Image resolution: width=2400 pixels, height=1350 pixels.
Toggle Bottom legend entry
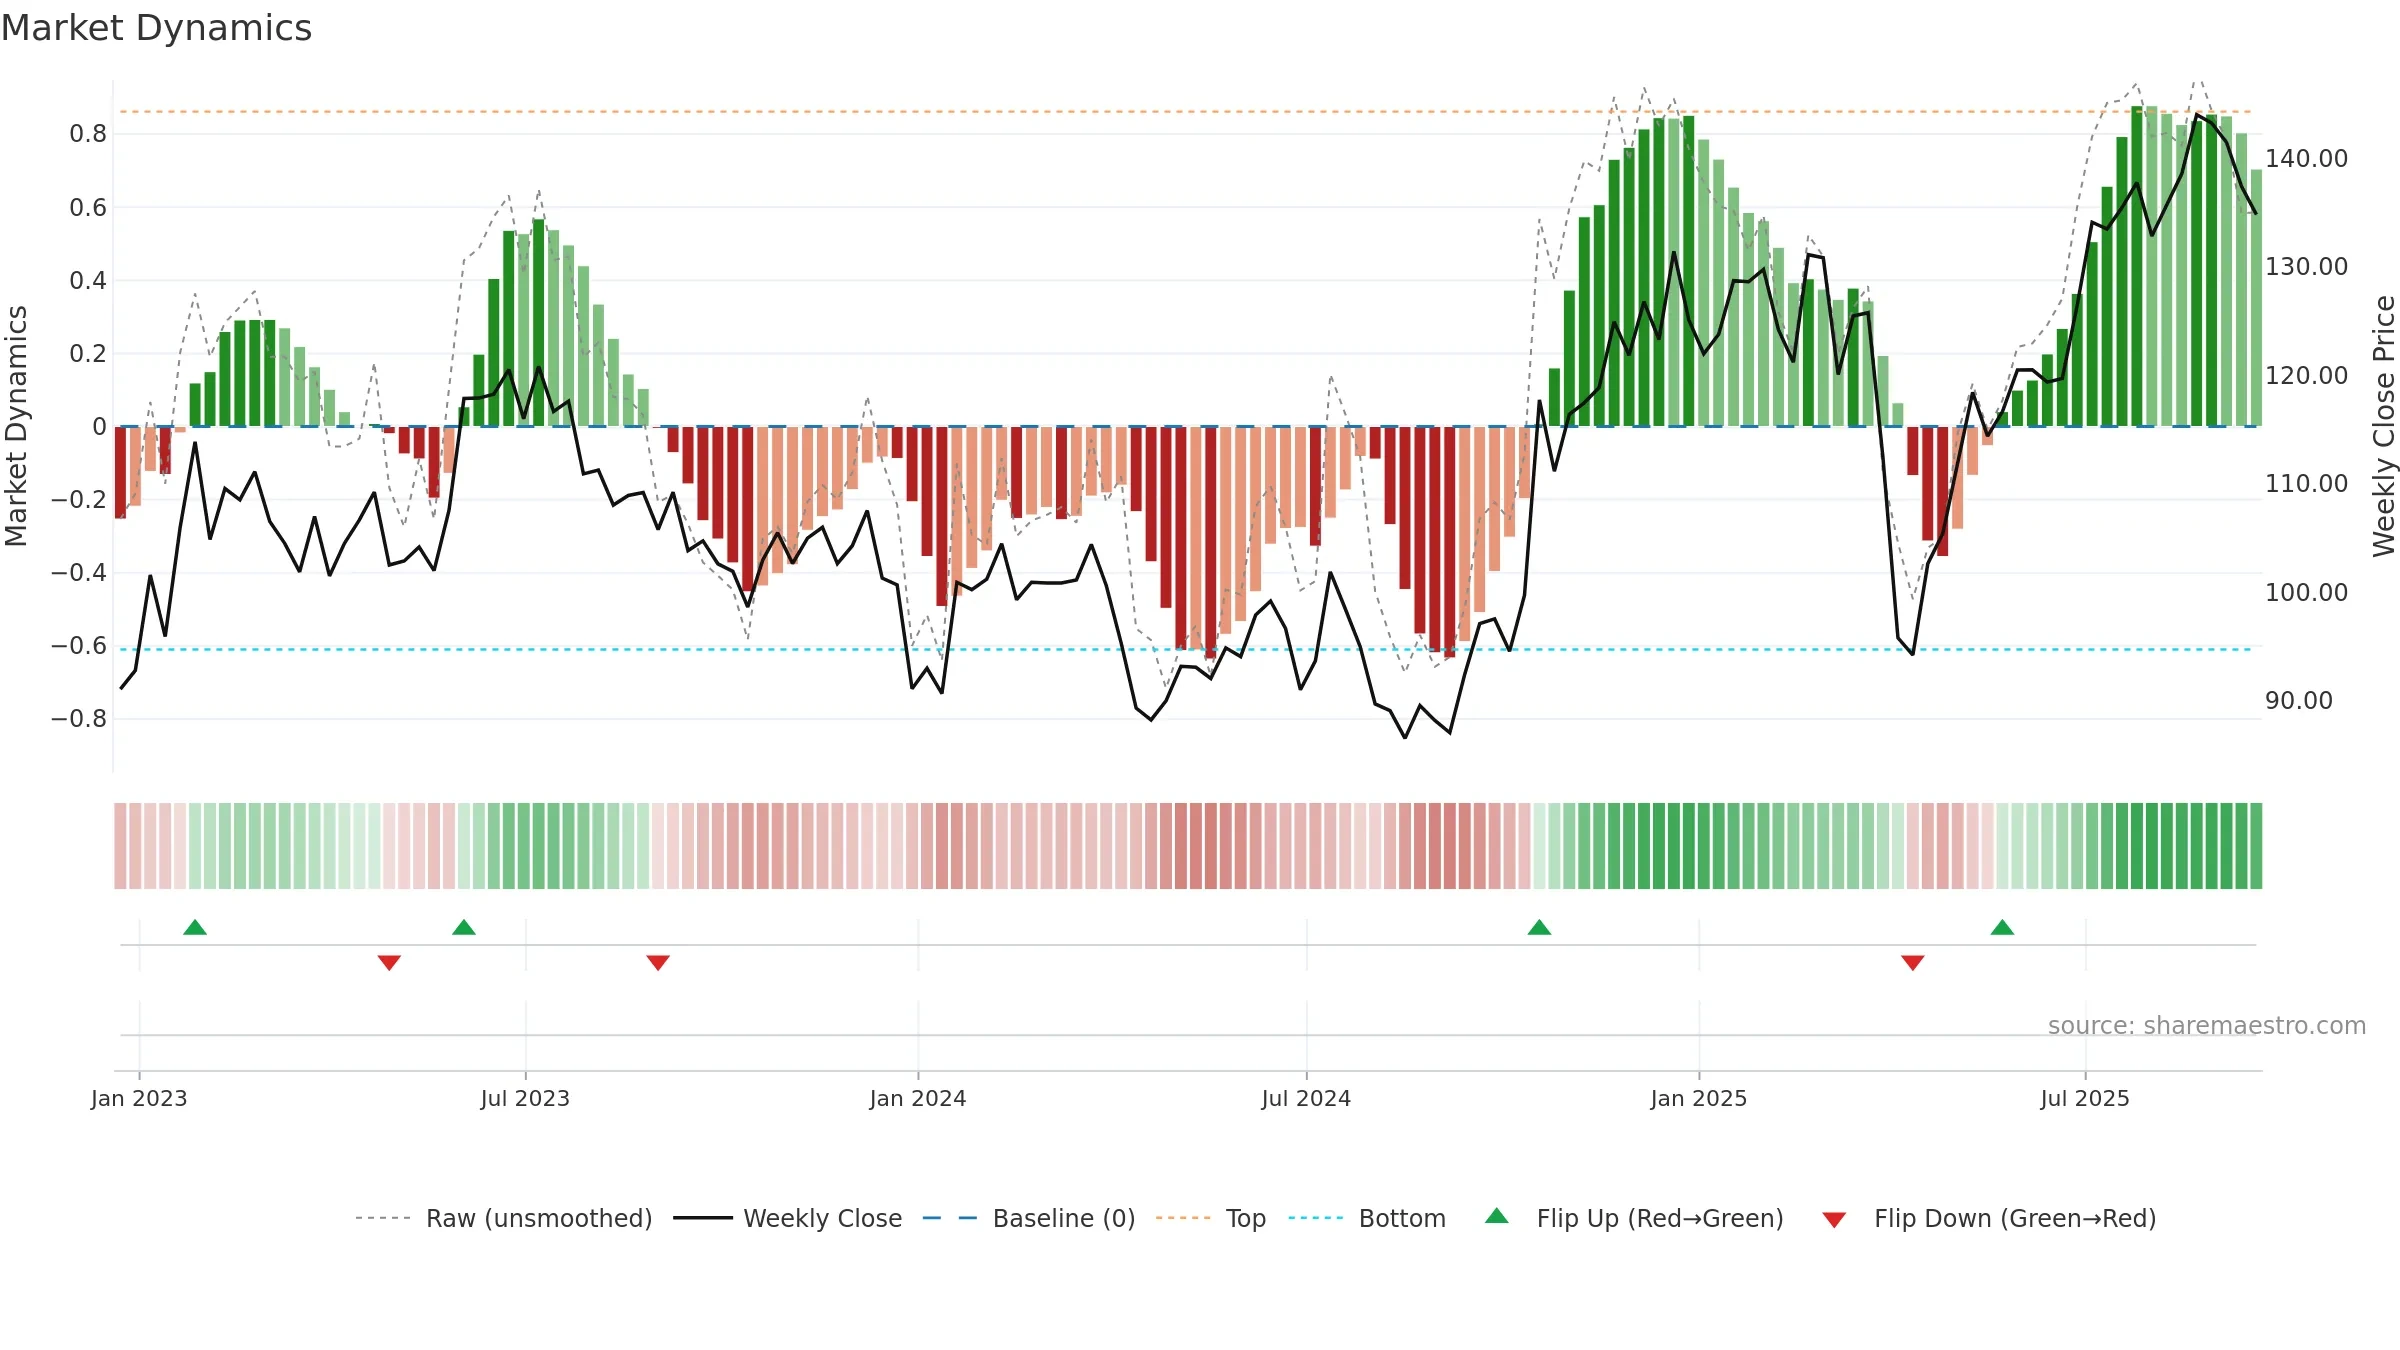pyautogui.click(x=1367, y=1218)
